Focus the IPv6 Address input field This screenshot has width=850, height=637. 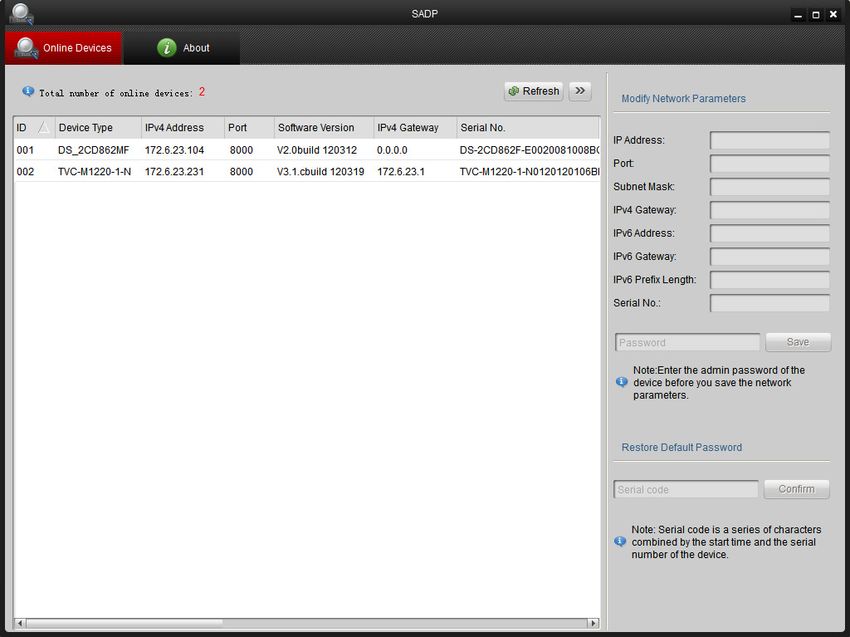[769, 234]
